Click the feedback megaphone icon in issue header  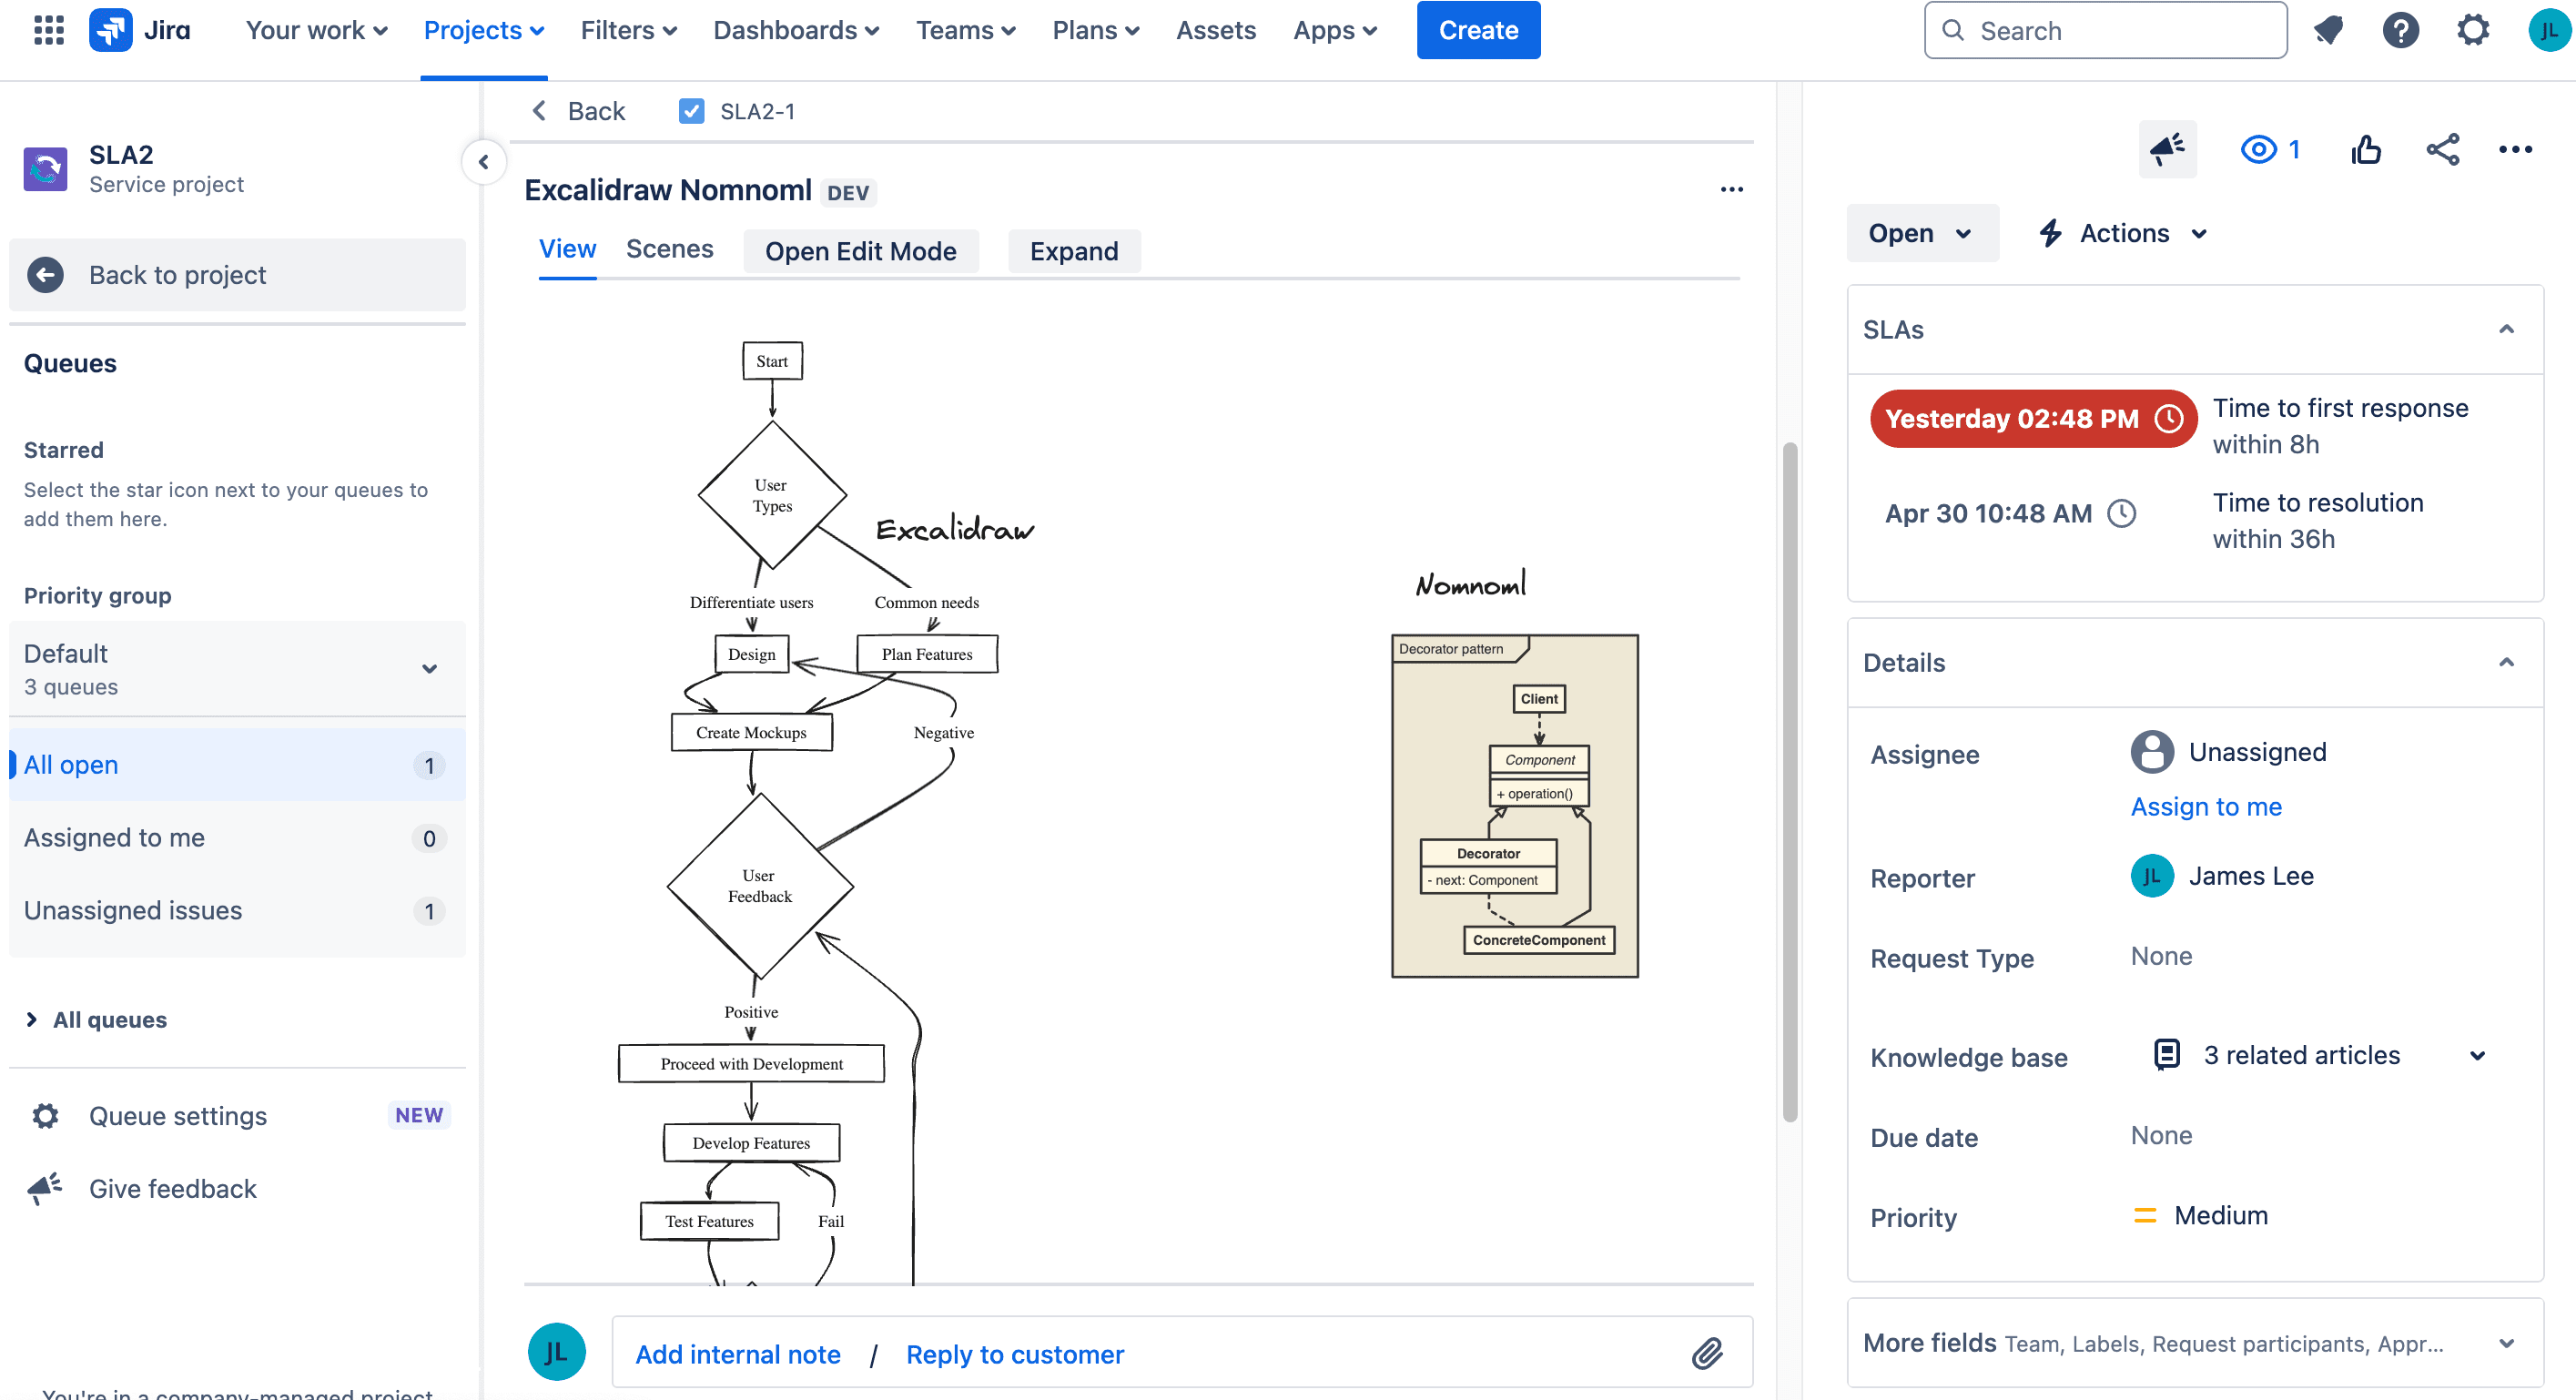tap(2167, 149)
